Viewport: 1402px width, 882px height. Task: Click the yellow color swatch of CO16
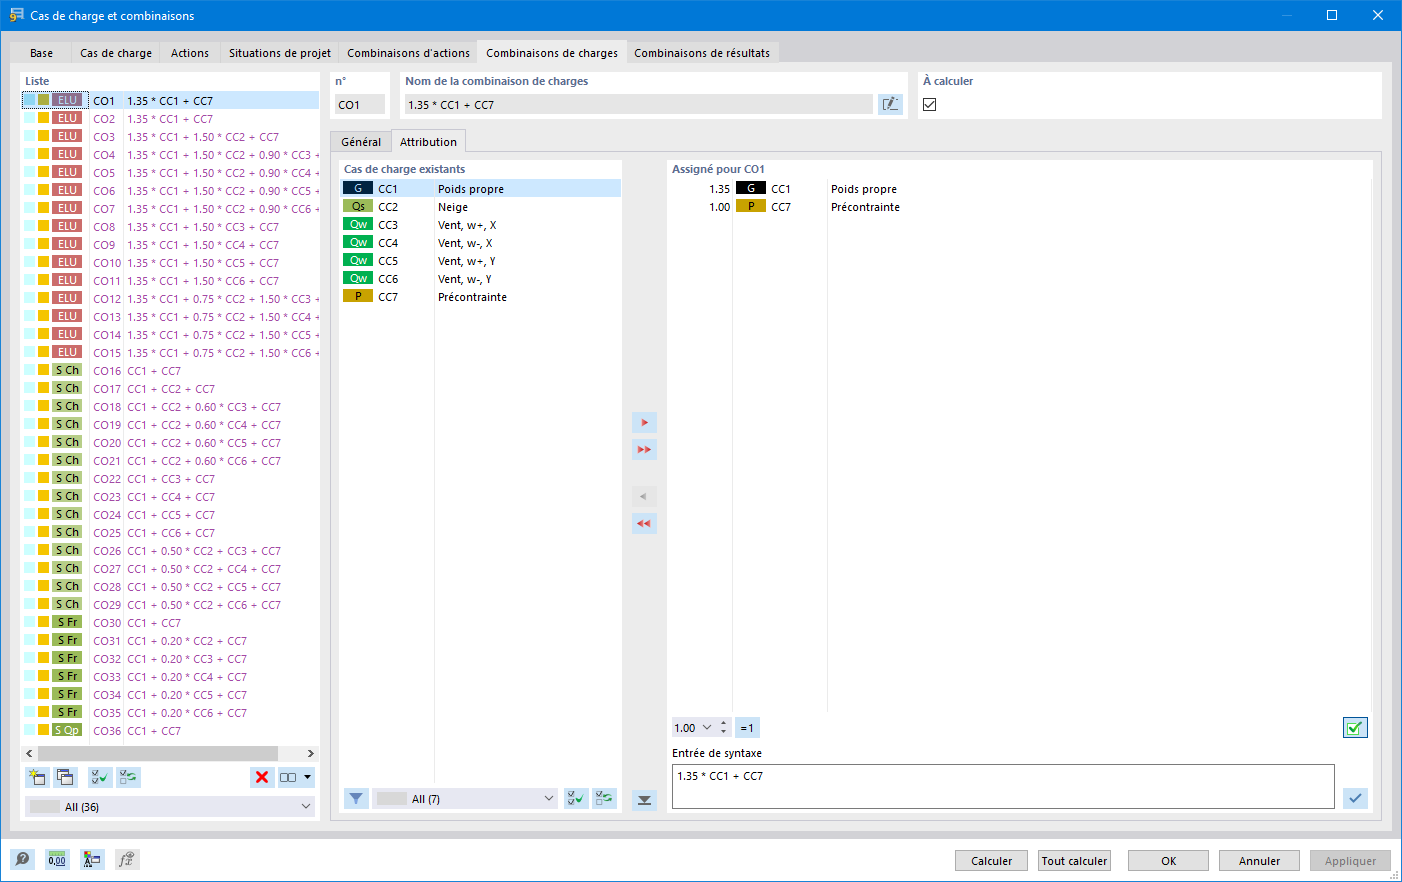pos(43,370)
